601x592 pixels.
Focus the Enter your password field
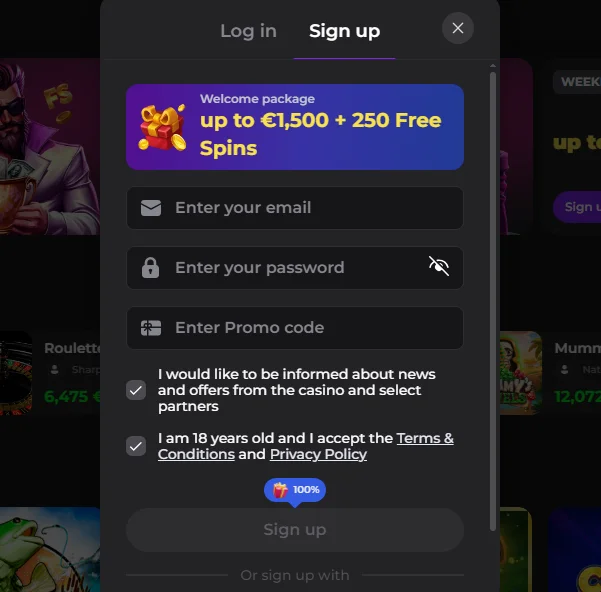pyautogui.click(x=295, y=267)
